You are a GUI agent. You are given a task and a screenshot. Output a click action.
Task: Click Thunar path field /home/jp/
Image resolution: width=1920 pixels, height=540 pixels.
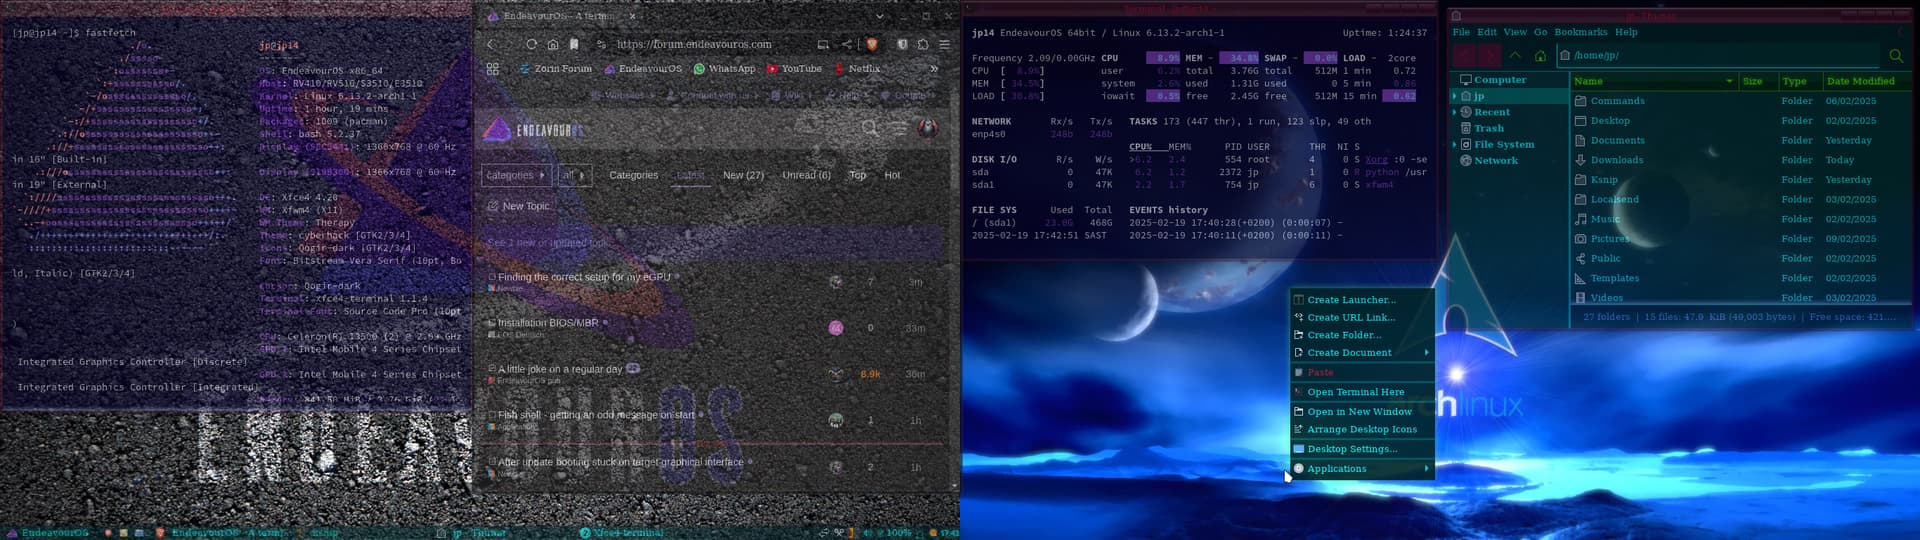1718,55
